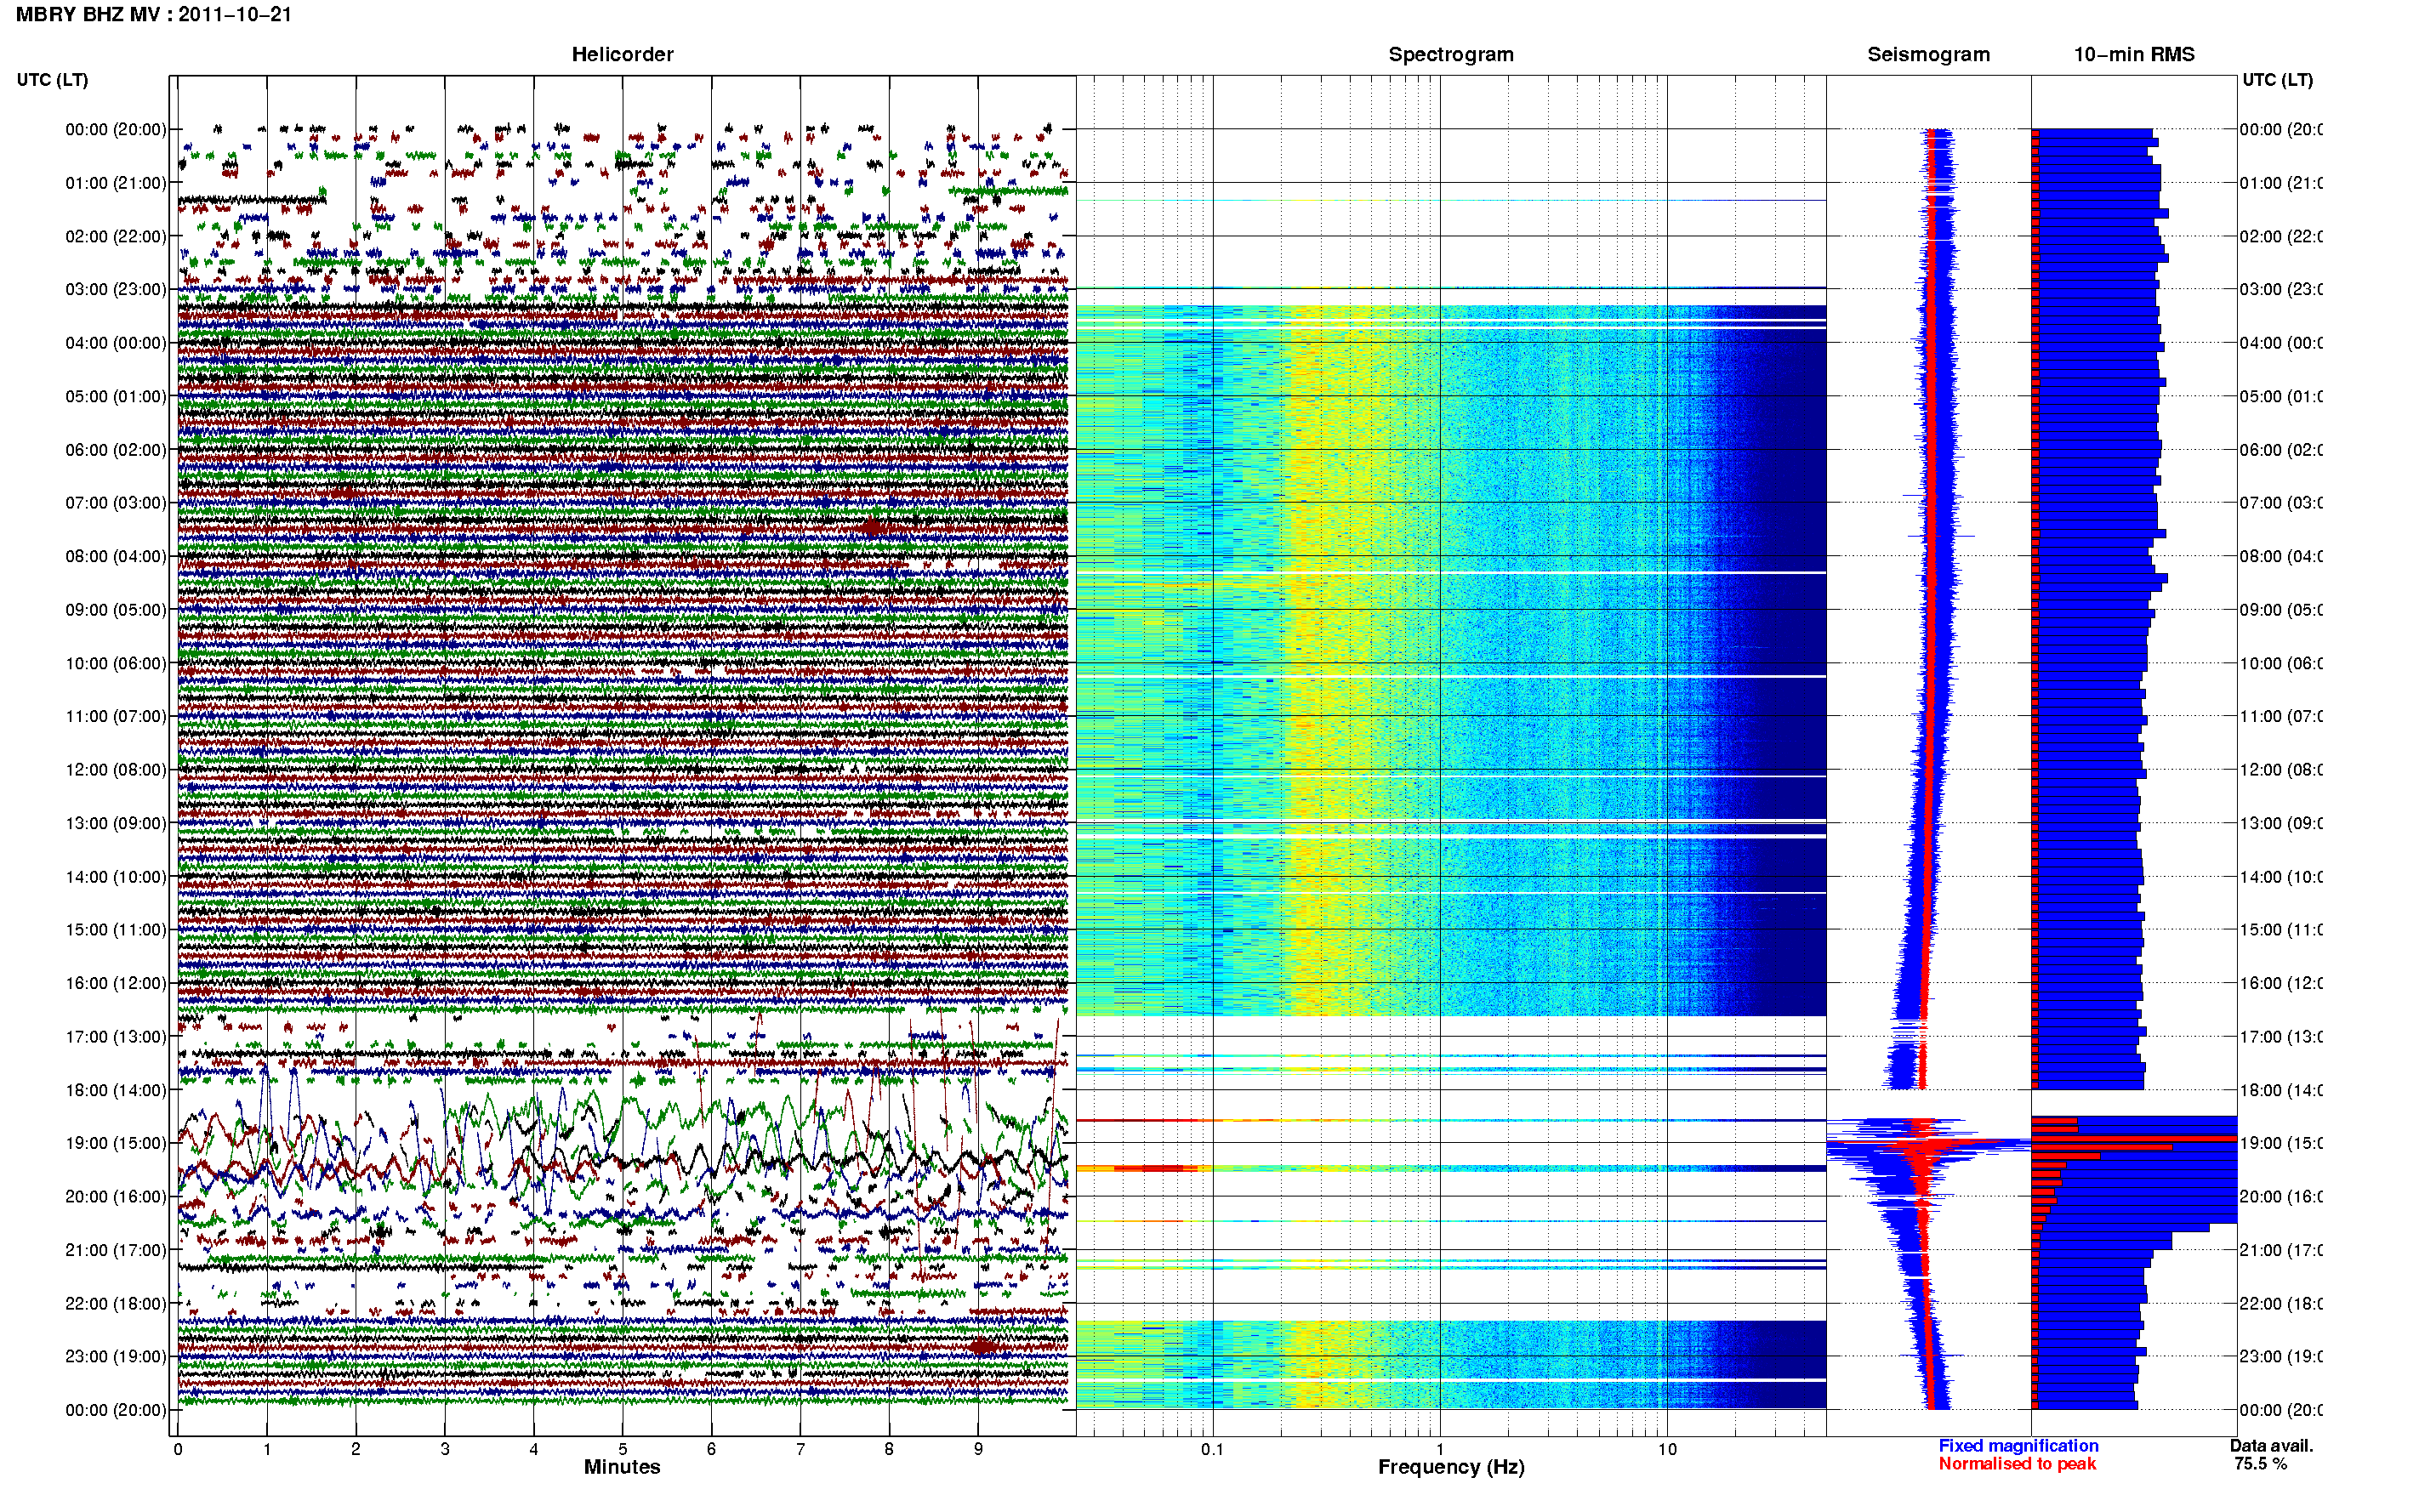Viewport: 2419px width, 1512px height.
Task: Click the 'Minutes' axis label
Action: click(x=622, y=1466)
